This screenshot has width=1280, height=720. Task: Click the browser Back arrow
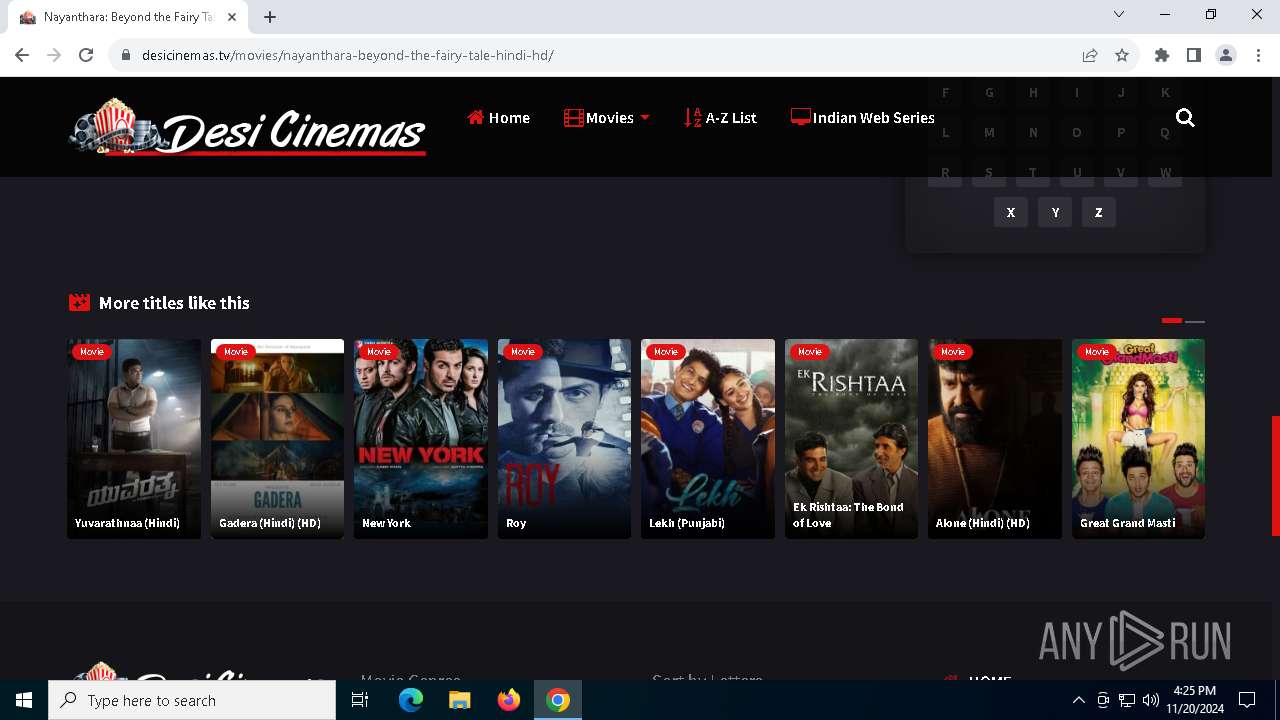tap(22, 55)
